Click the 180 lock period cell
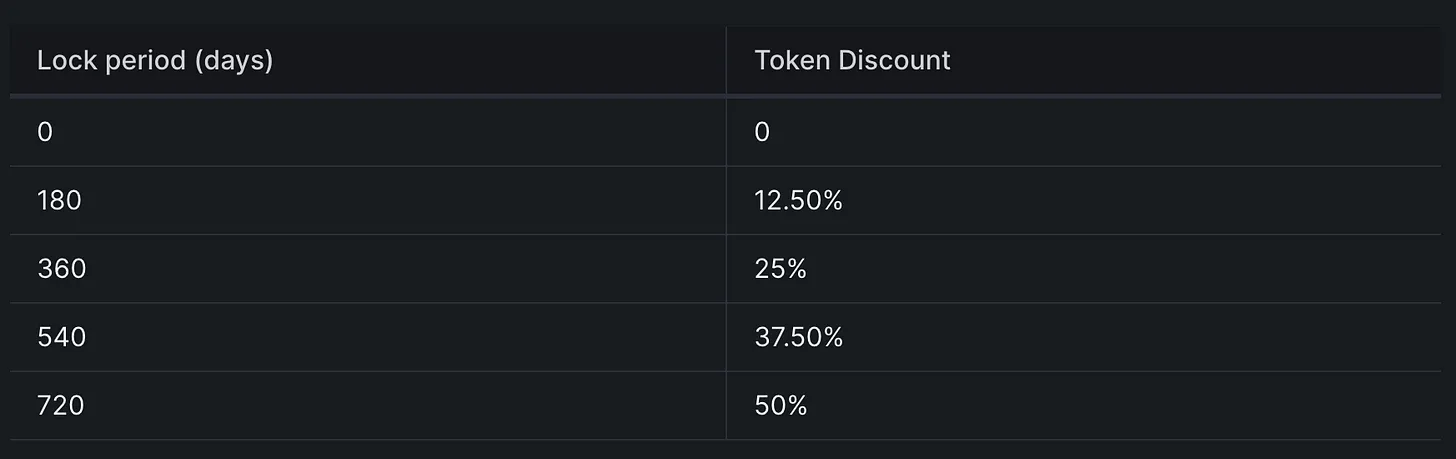Screen dimensions: 1456x459 tap(59, 201)
